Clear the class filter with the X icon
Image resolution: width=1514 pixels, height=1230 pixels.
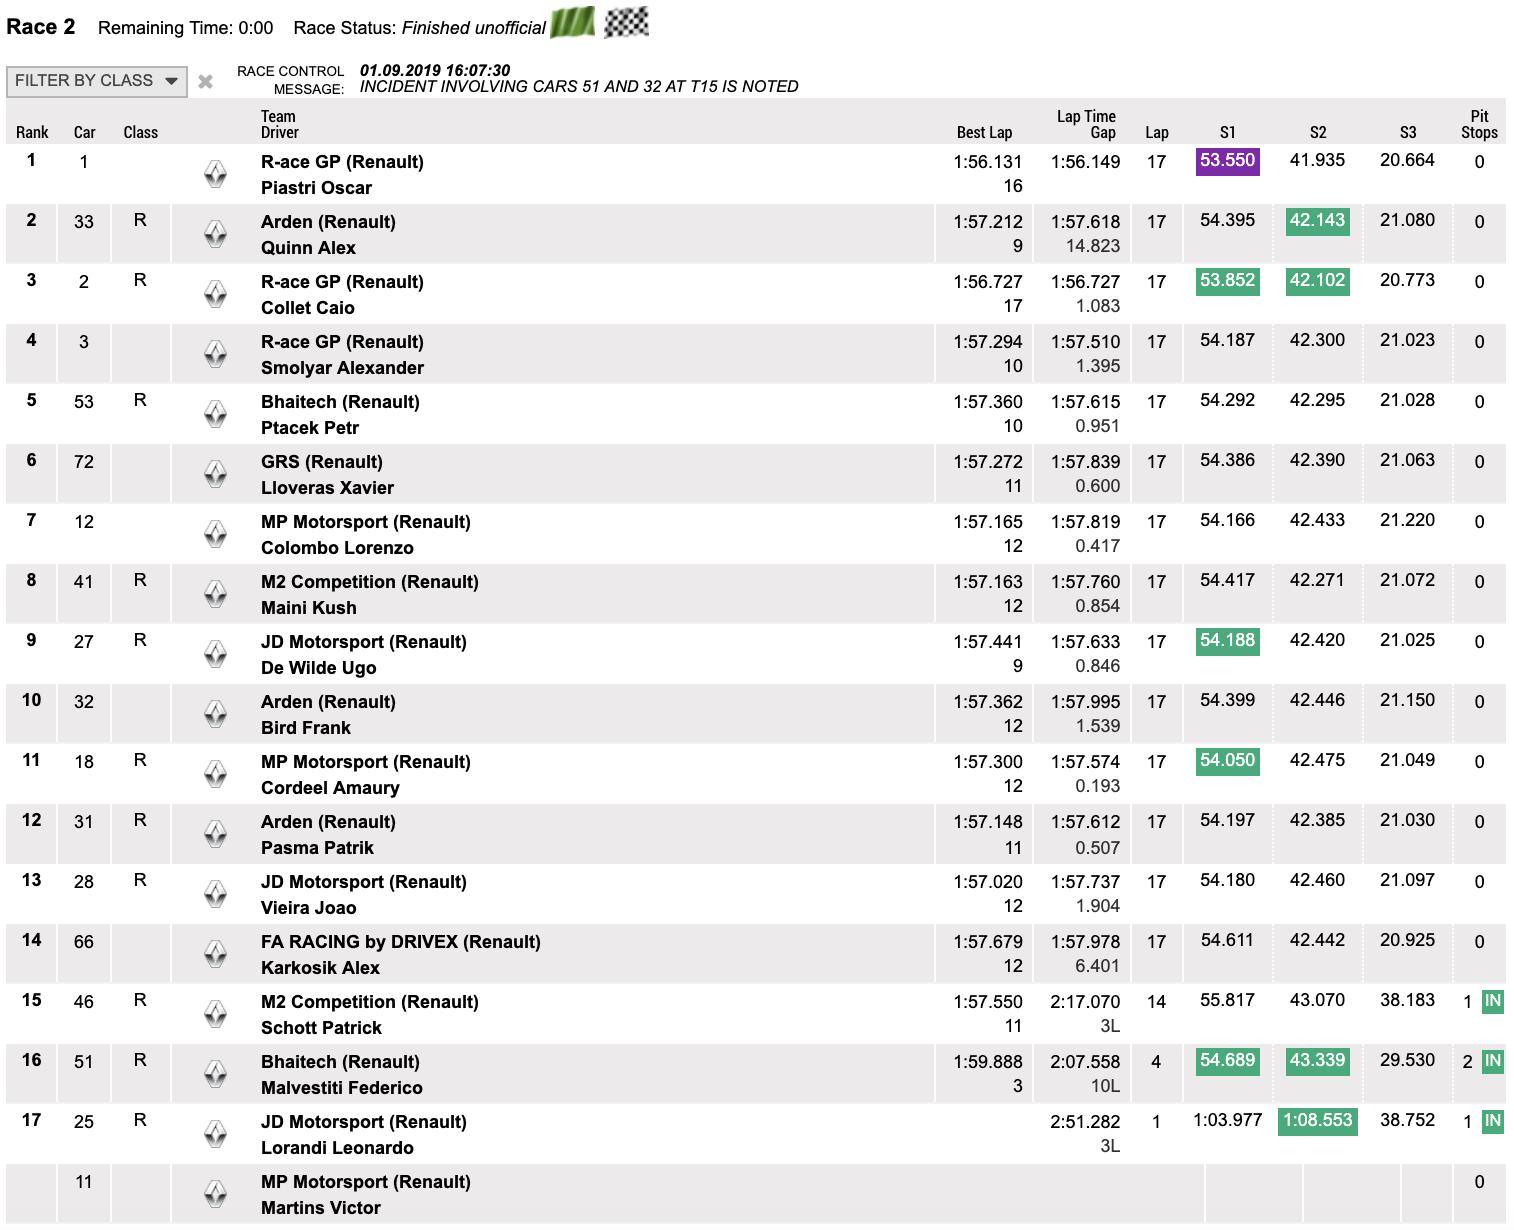pos(205,82)
